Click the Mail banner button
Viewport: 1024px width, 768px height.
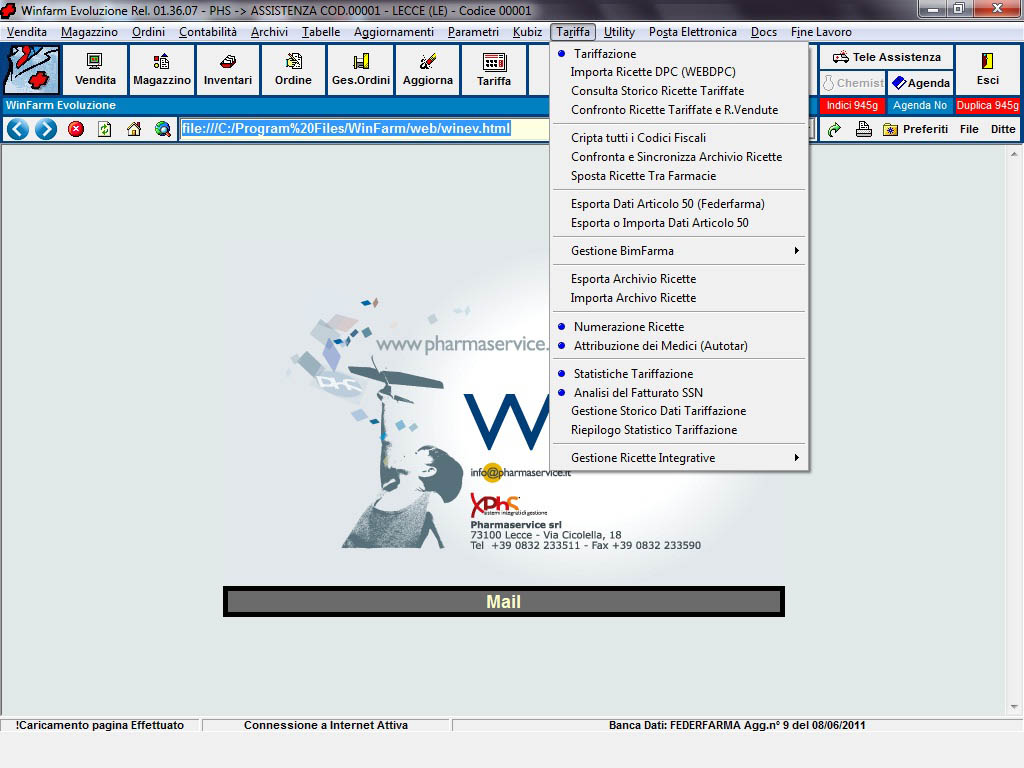pyautogui.click(x=503, y=602)
